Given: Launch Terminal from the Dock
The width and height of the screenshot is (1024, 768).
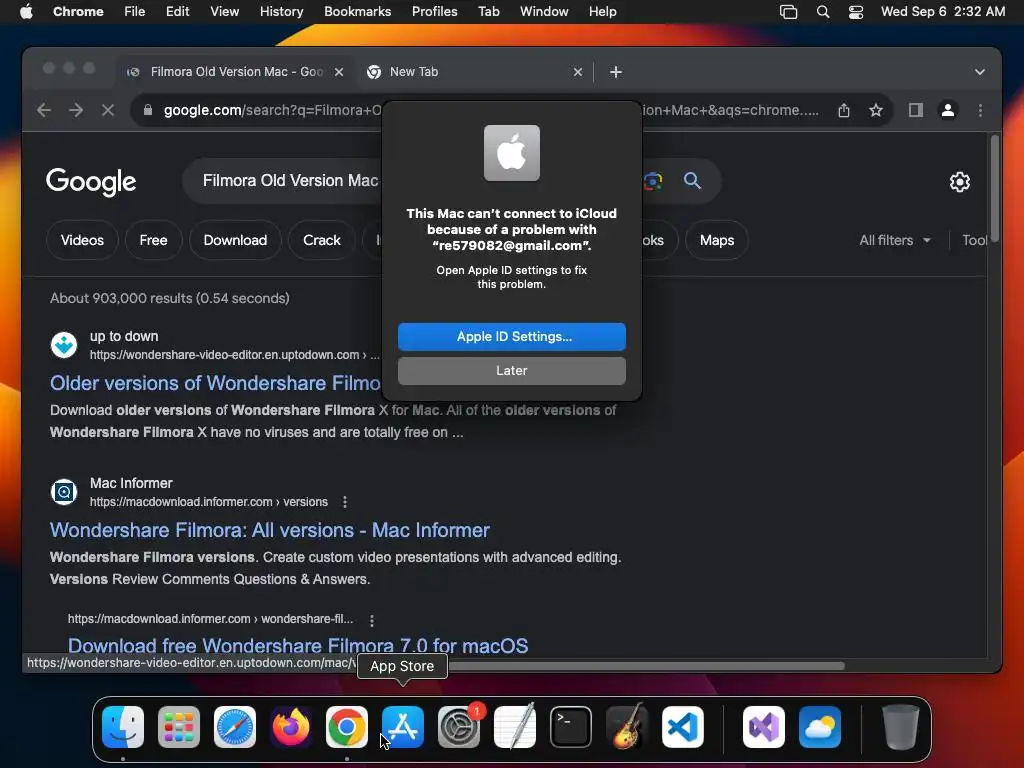Looking at the screenshot, I should [571, 727].
